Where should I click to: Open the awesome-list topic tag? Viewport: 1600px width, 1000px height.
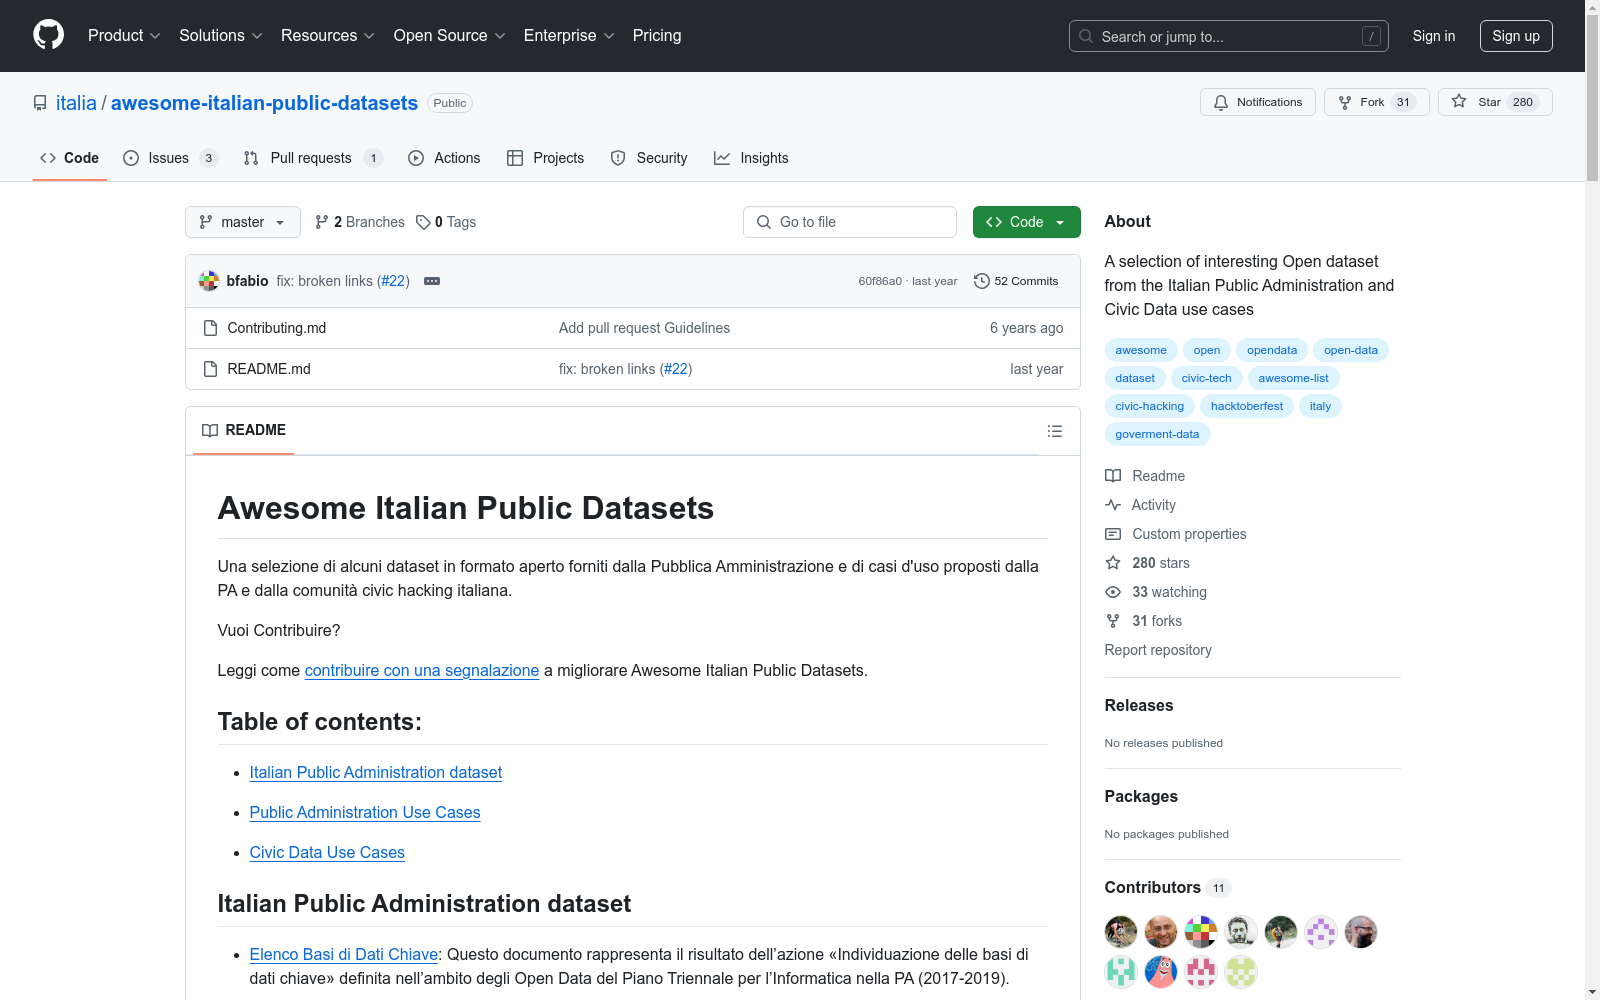1293,378
